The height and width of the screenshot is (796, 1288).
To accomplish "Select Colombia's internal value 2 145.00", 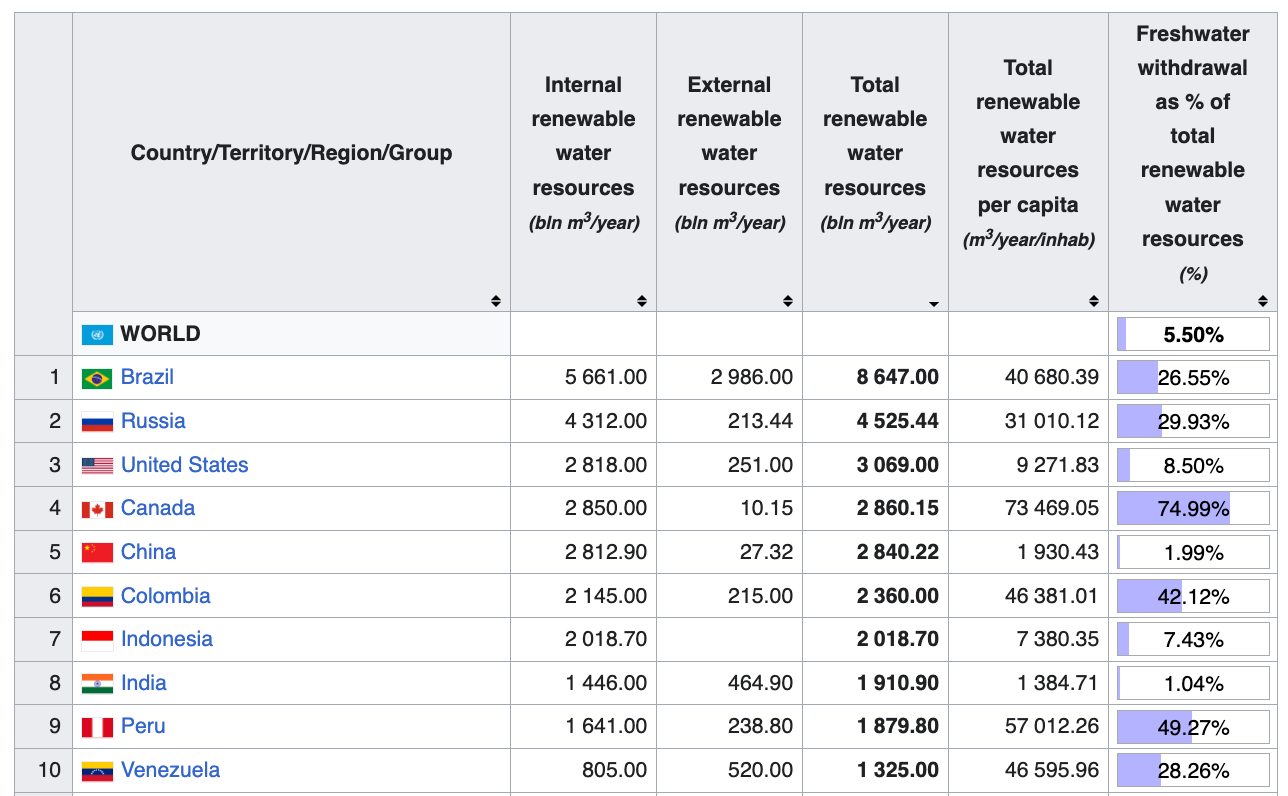I will pyautogui.click(x=606, y=596).
